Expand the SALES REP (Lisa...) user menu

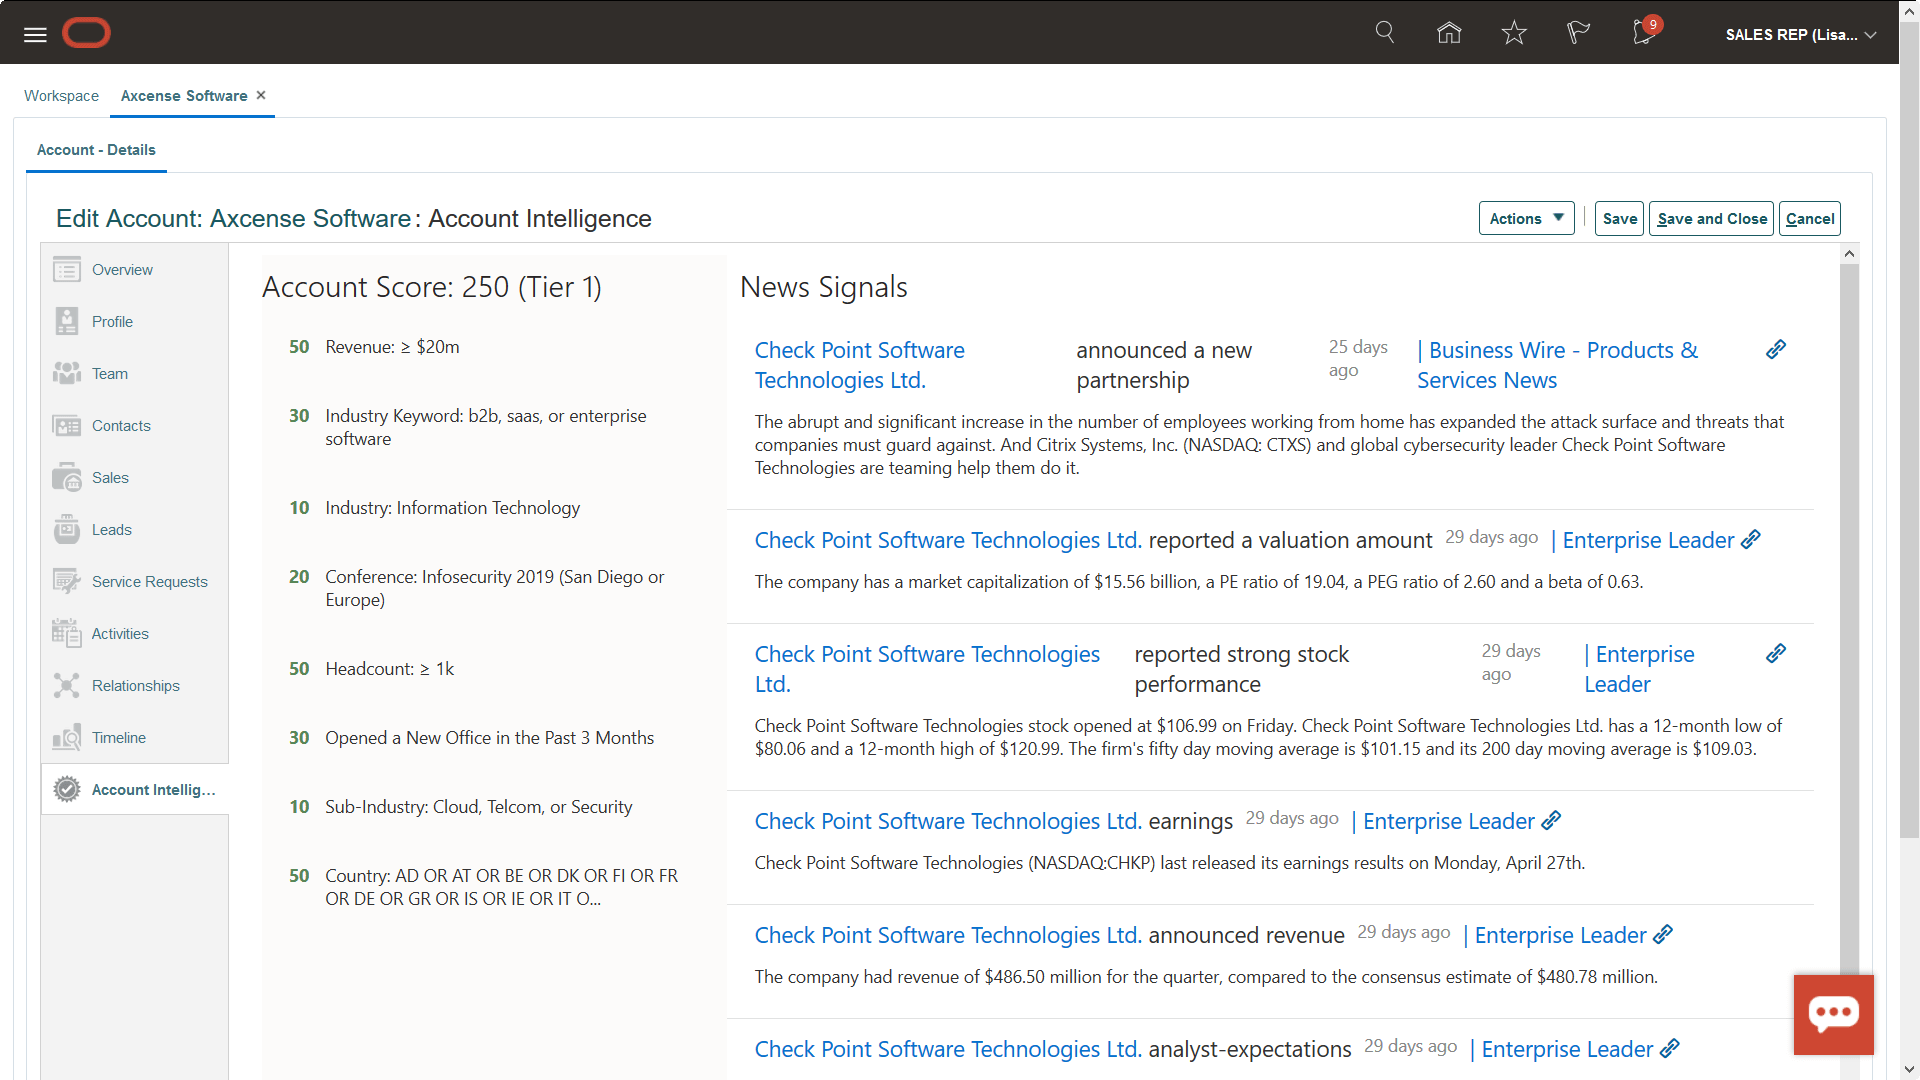1800,34
